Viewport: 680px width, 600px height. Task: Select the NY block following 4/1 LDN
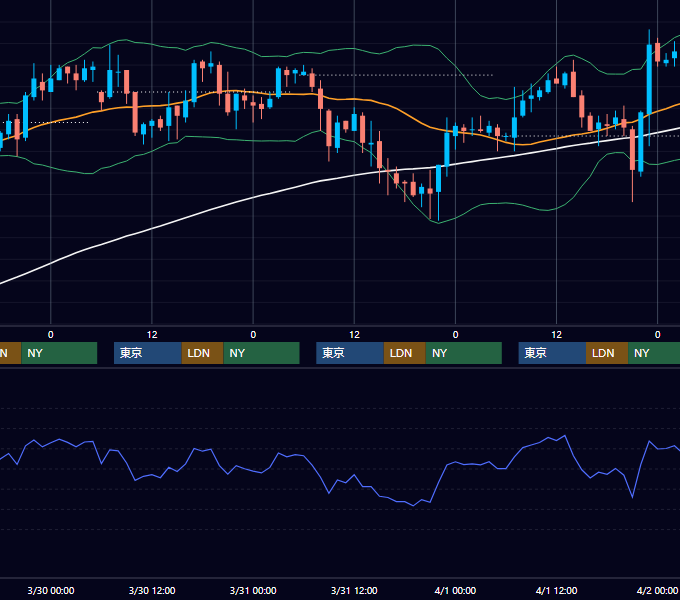pyautogui.click(x=654, y=353)
